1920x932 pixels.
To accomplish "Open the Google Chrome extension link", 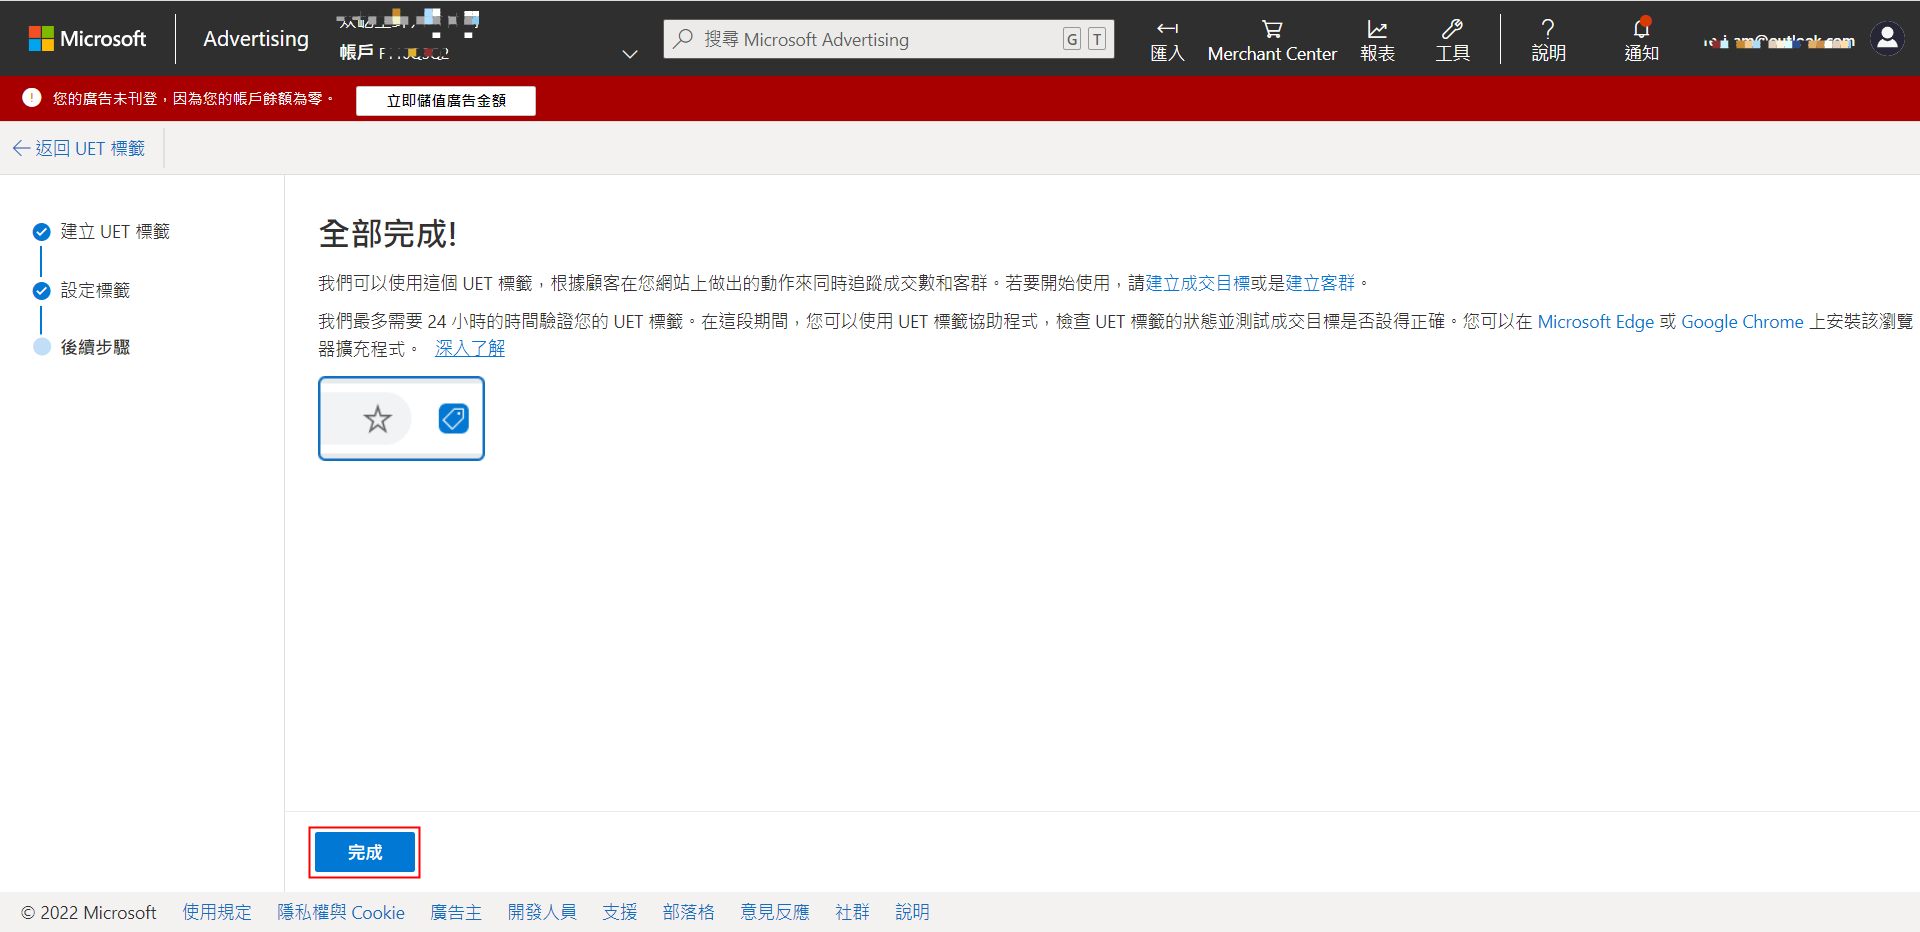I will [1742, 322].
